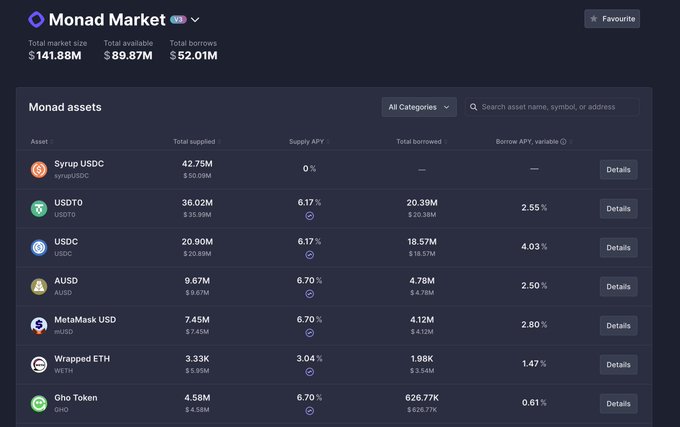The width and height of the screenshot is (680, 427).
Task: Click the USDC token icon
Action: click(39, 248)
